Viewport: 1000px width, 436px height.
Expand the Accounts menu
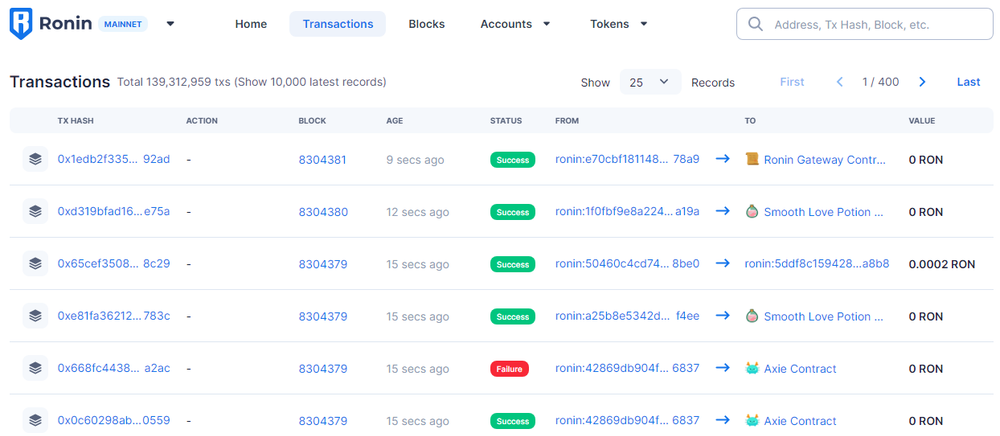point(515,24)
